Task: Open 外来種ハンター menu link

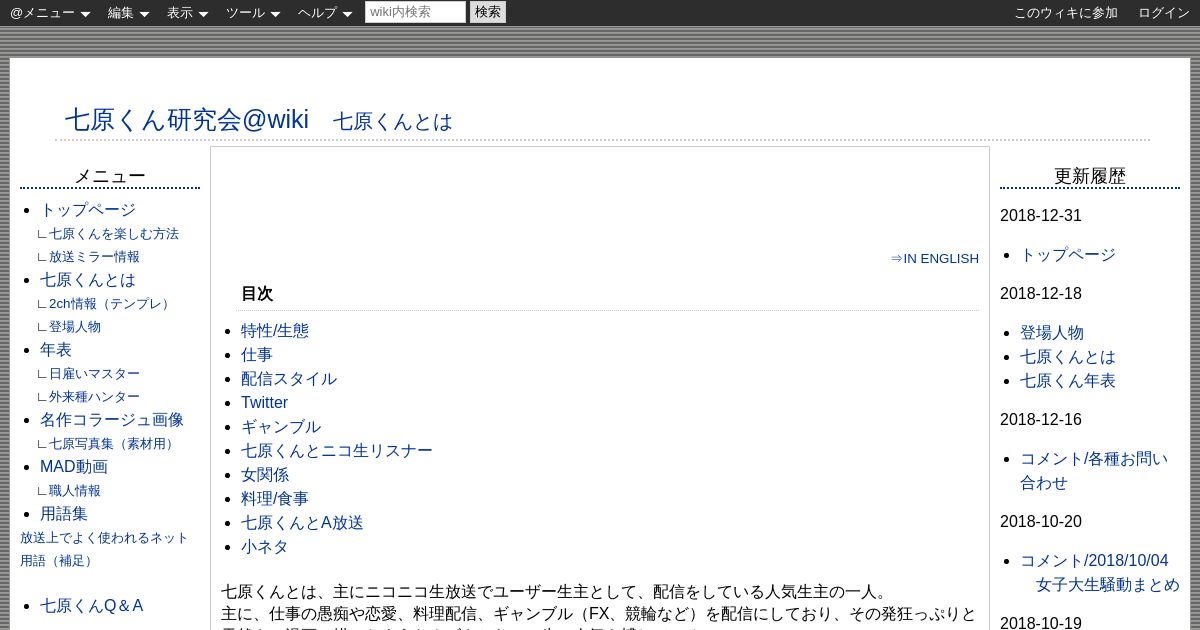Action: [x=94, y=397]
